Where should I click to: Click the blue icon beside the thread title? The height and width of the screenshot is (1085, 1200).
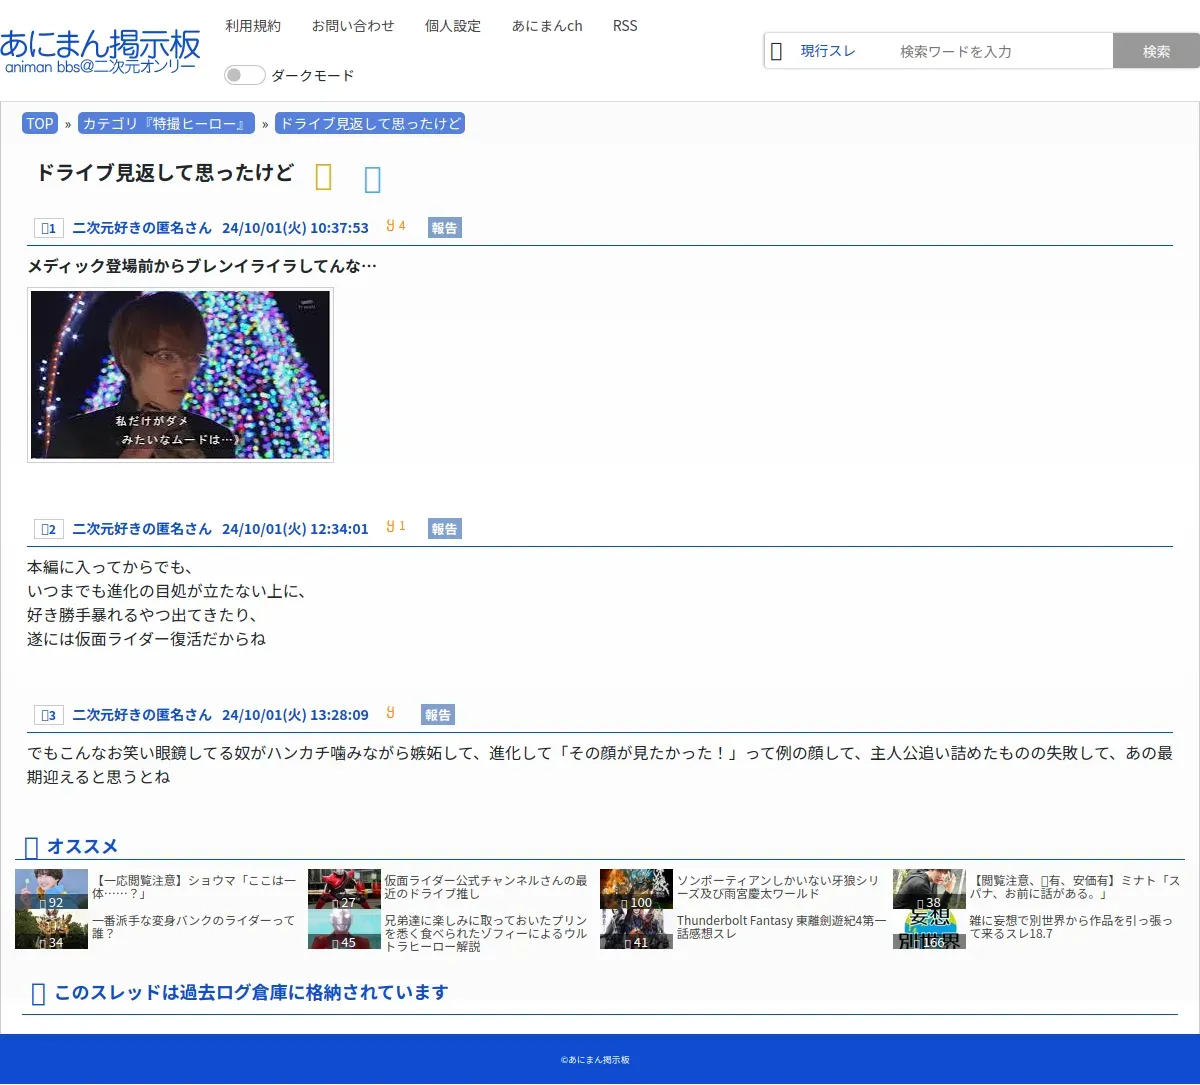point(373,179)
